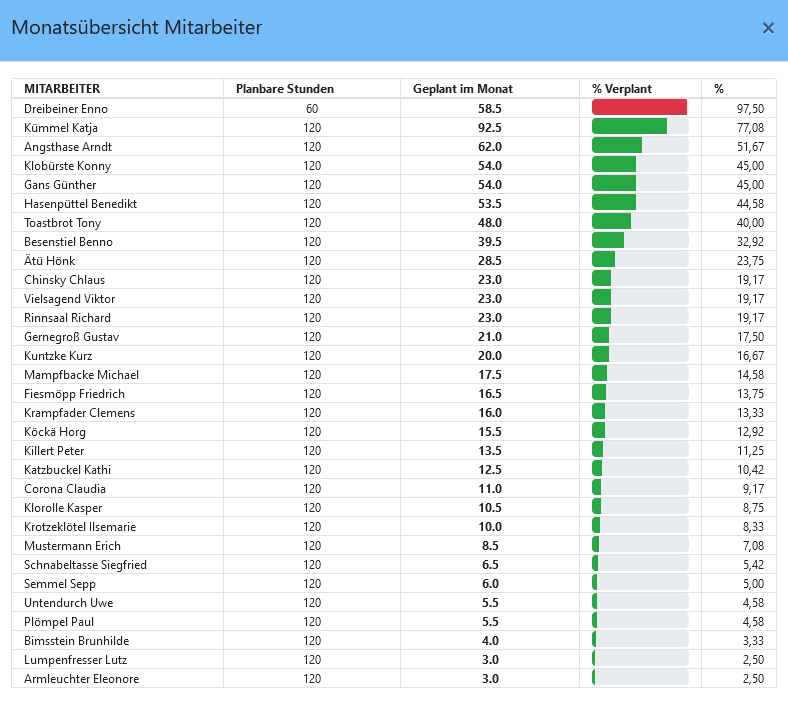Viewport: 788px width, 706px height.
Task: Click percentage value 17,50
Action: point(750,337)
